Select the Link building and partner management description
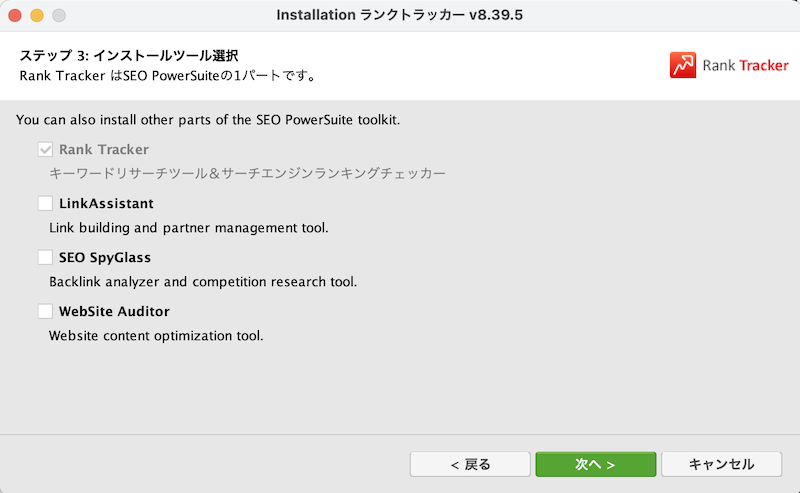 coord(189,228)
